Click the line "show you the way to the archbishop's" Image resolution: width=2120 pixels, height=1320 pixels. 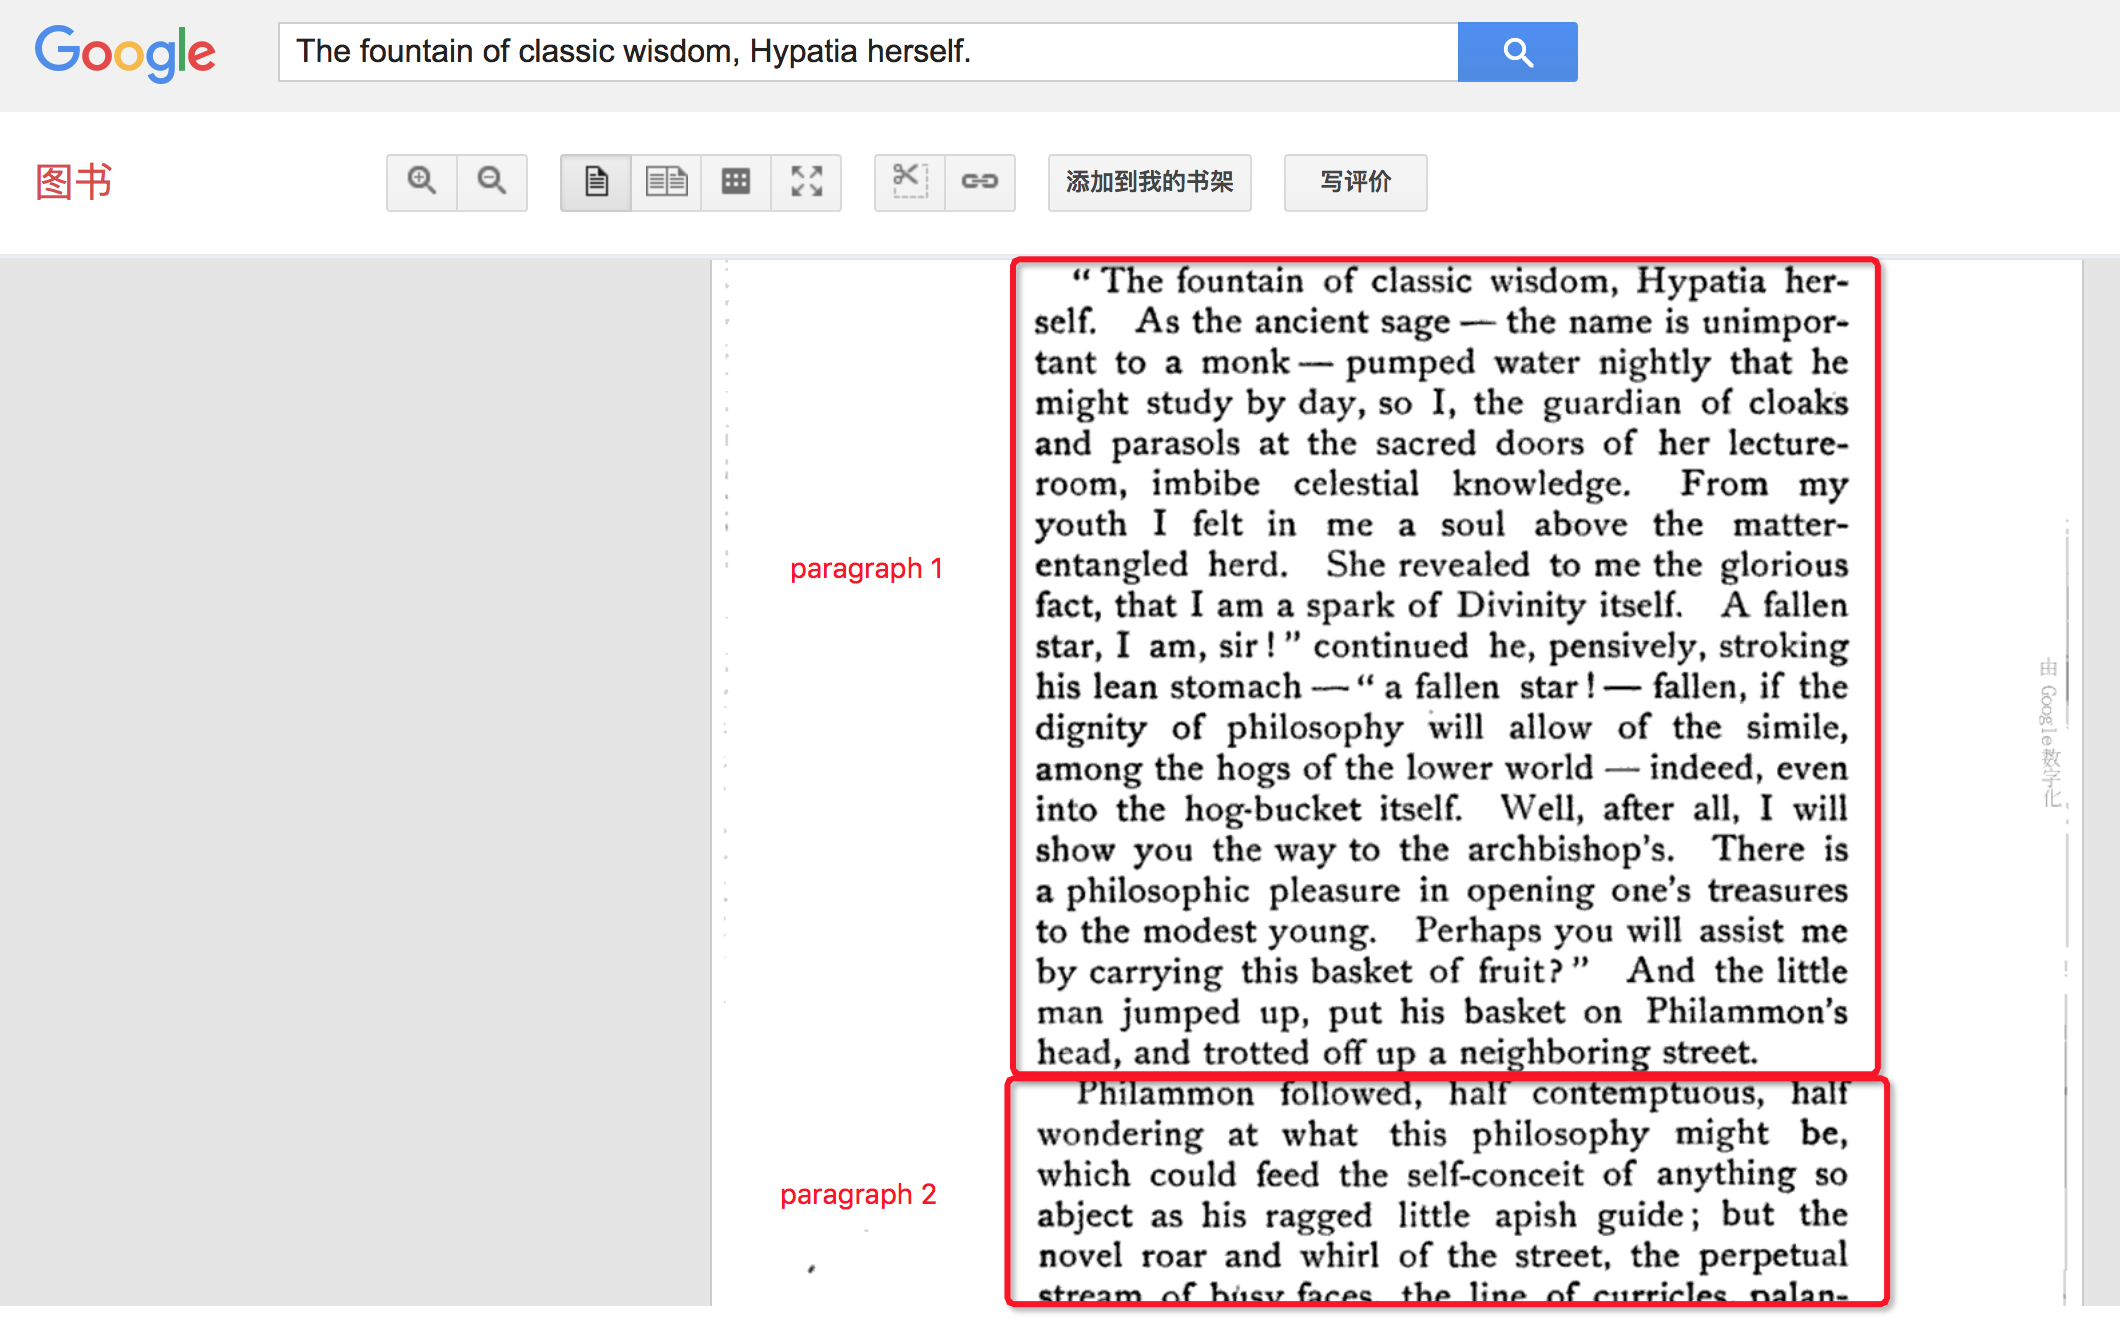click(1442, 850)
